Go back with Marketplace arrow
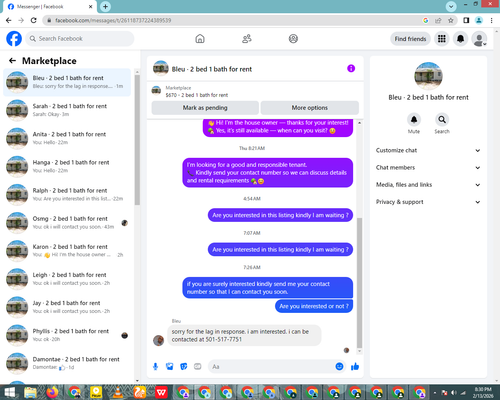500x400 pixels. (12, 60)
